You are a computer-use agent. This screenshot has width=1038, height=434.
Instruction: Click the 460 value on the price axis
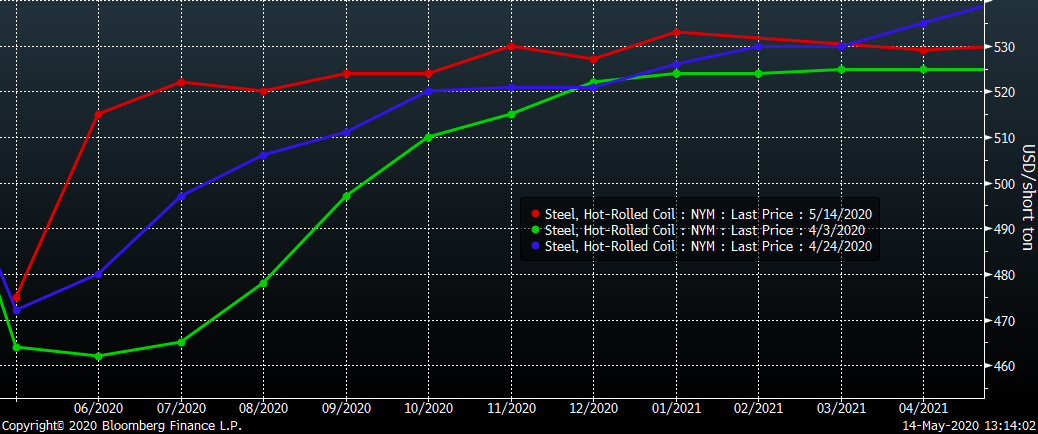(1004, 367)
